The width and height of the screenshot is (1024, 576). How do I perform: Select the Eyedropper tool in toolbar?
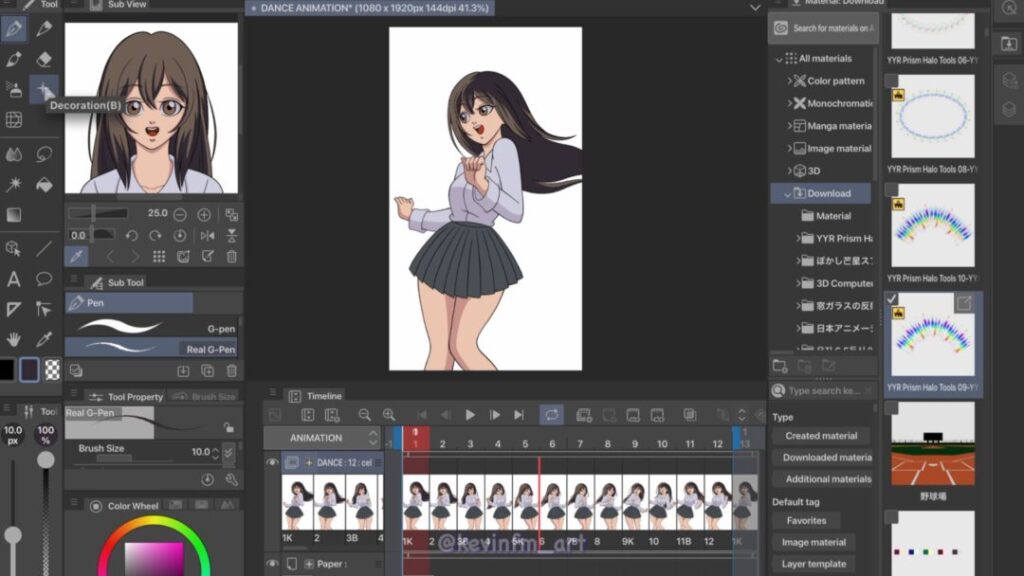44,339
